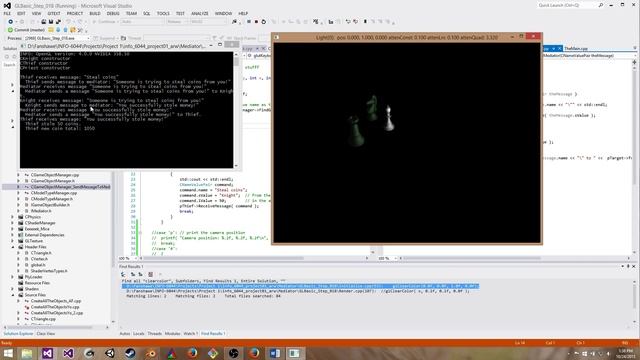Switch to Solution Explorer tab

tap(18, 333)
